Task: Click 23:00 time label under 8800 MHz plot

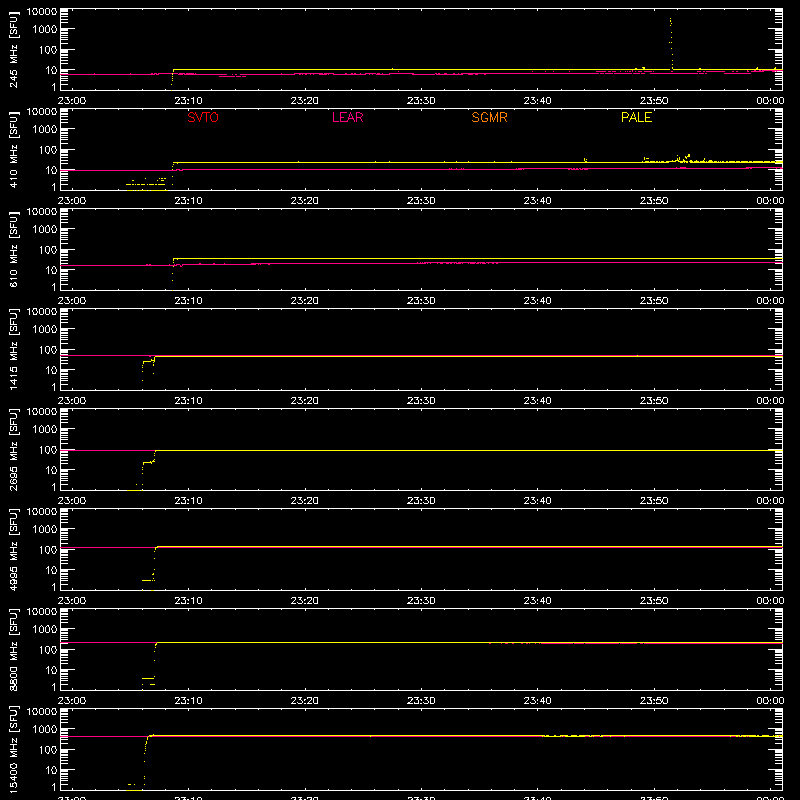Action: tap(71, 701)
